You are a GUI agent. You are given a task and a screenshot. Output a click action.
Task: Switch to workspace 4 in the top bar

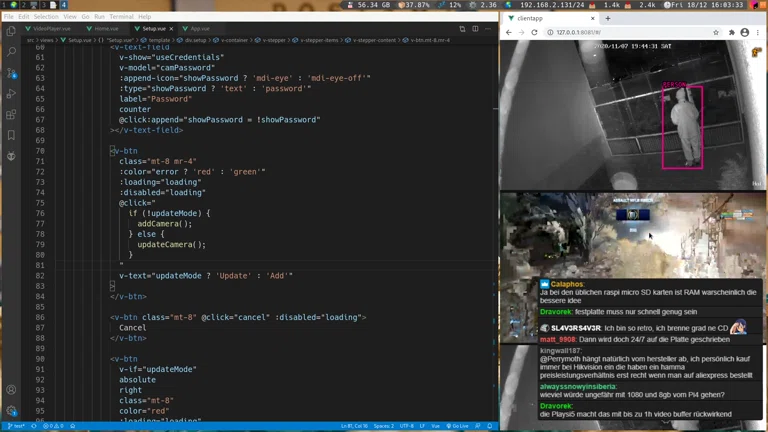tap(64, 5)
